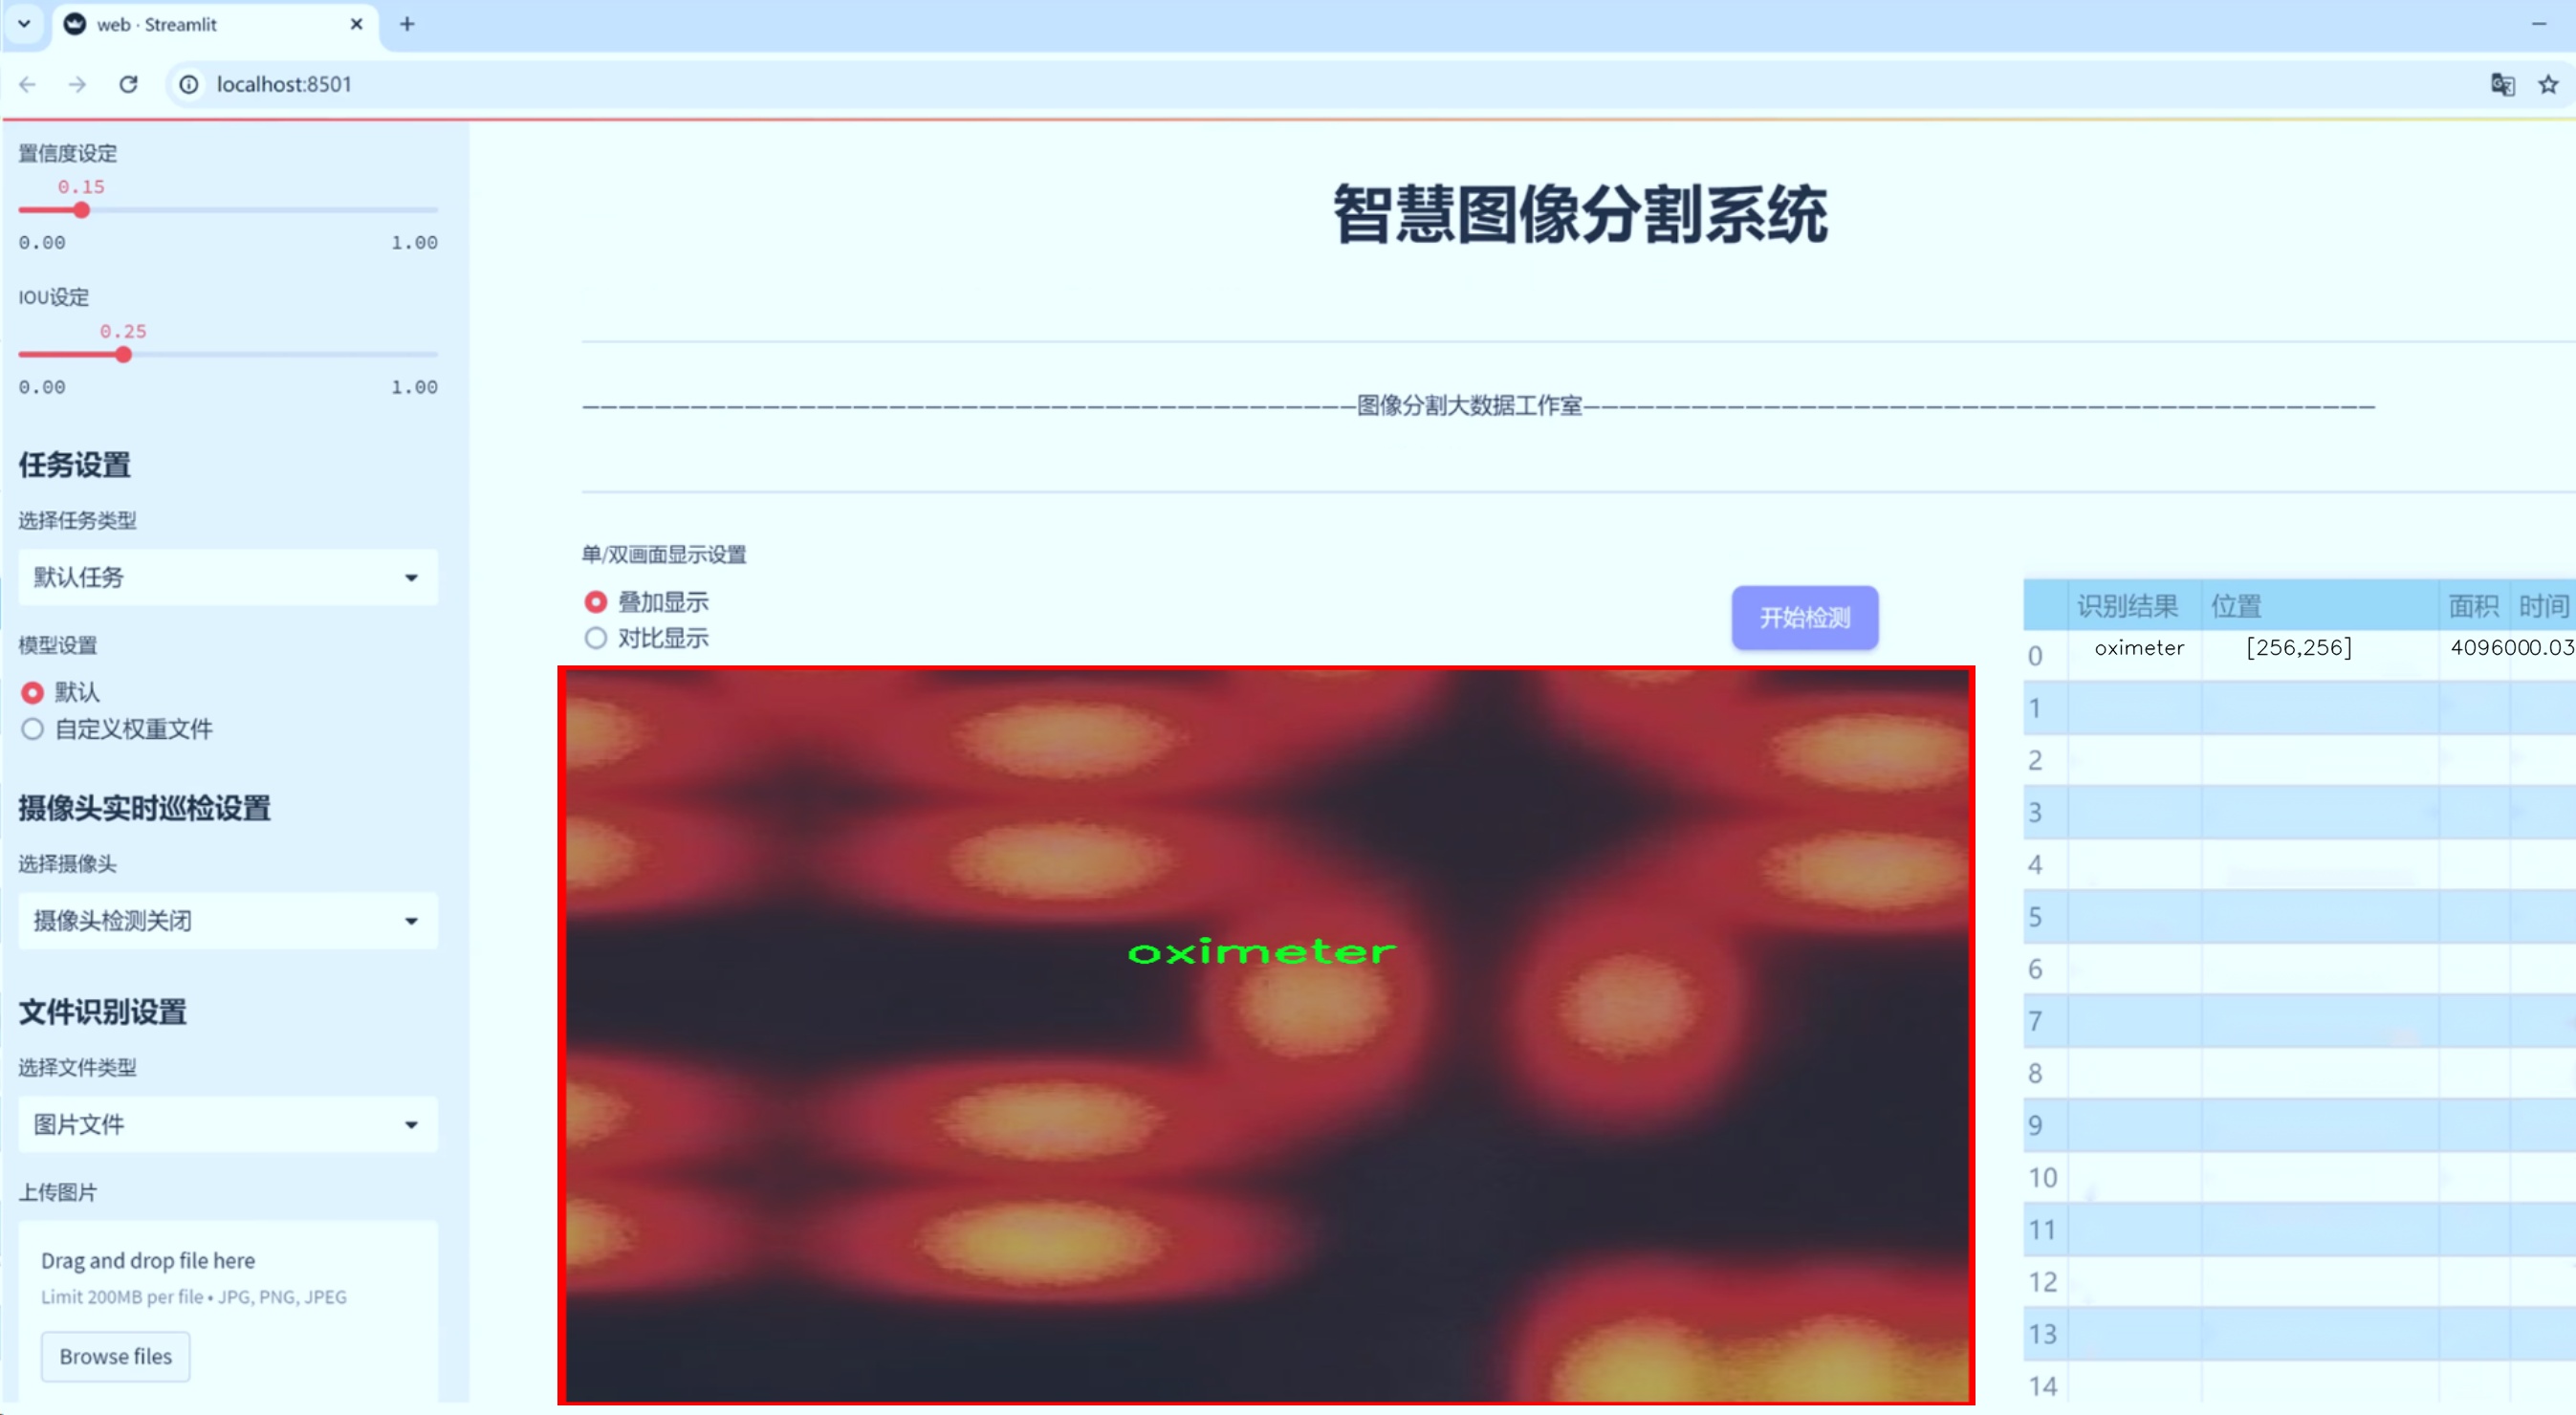Viewport: 2576px width, 1415px height.
Task: Click the site information icon
Action: pyautogui.click(x=188, y=84)
